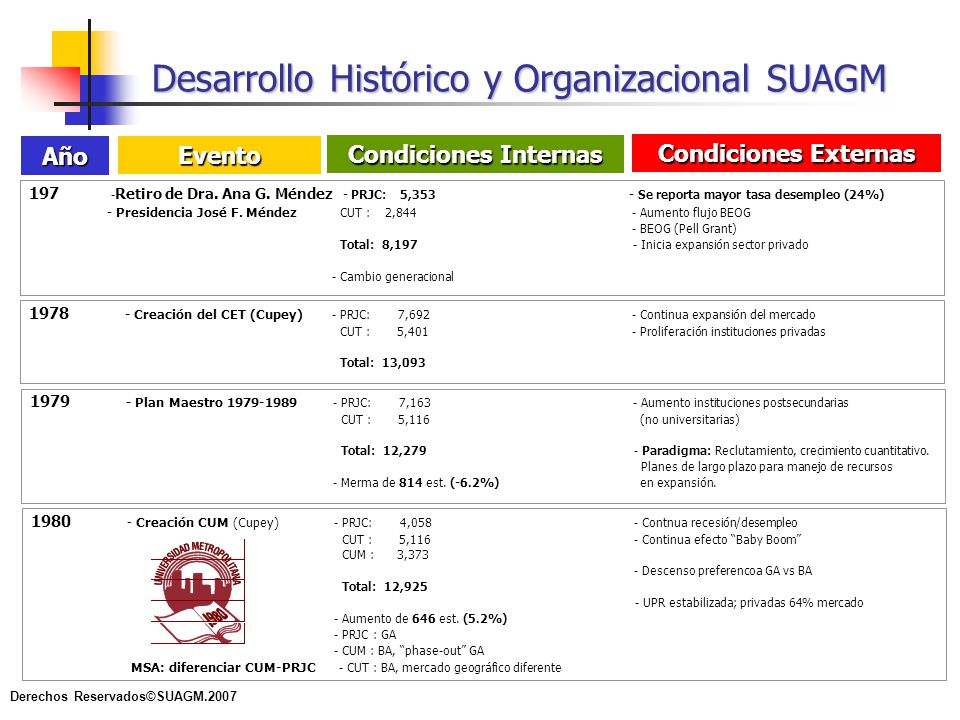This screenshot has width=960, height=720.
Task: Click Descenso preferencoa GA vs BA
Action: pos(723,571)
